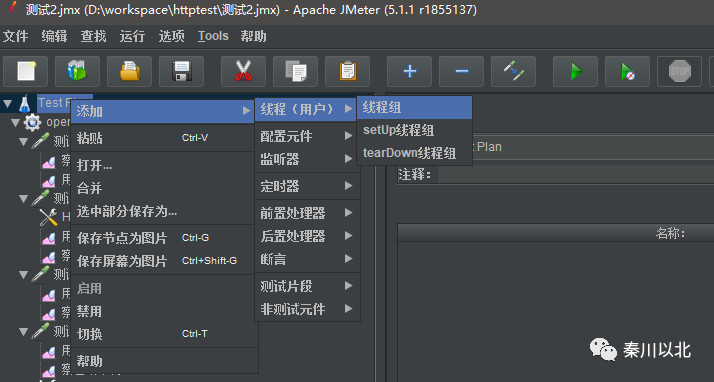Open the 查找 menu
The height and width of the screenshot is (382, 714).
pyautogui.click(x=93, y=36)
